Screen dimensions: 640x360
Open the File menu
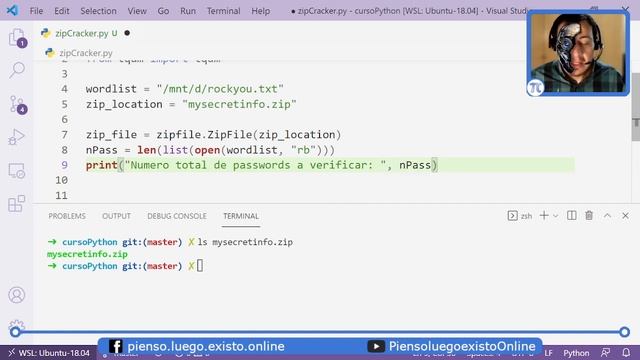36,11
